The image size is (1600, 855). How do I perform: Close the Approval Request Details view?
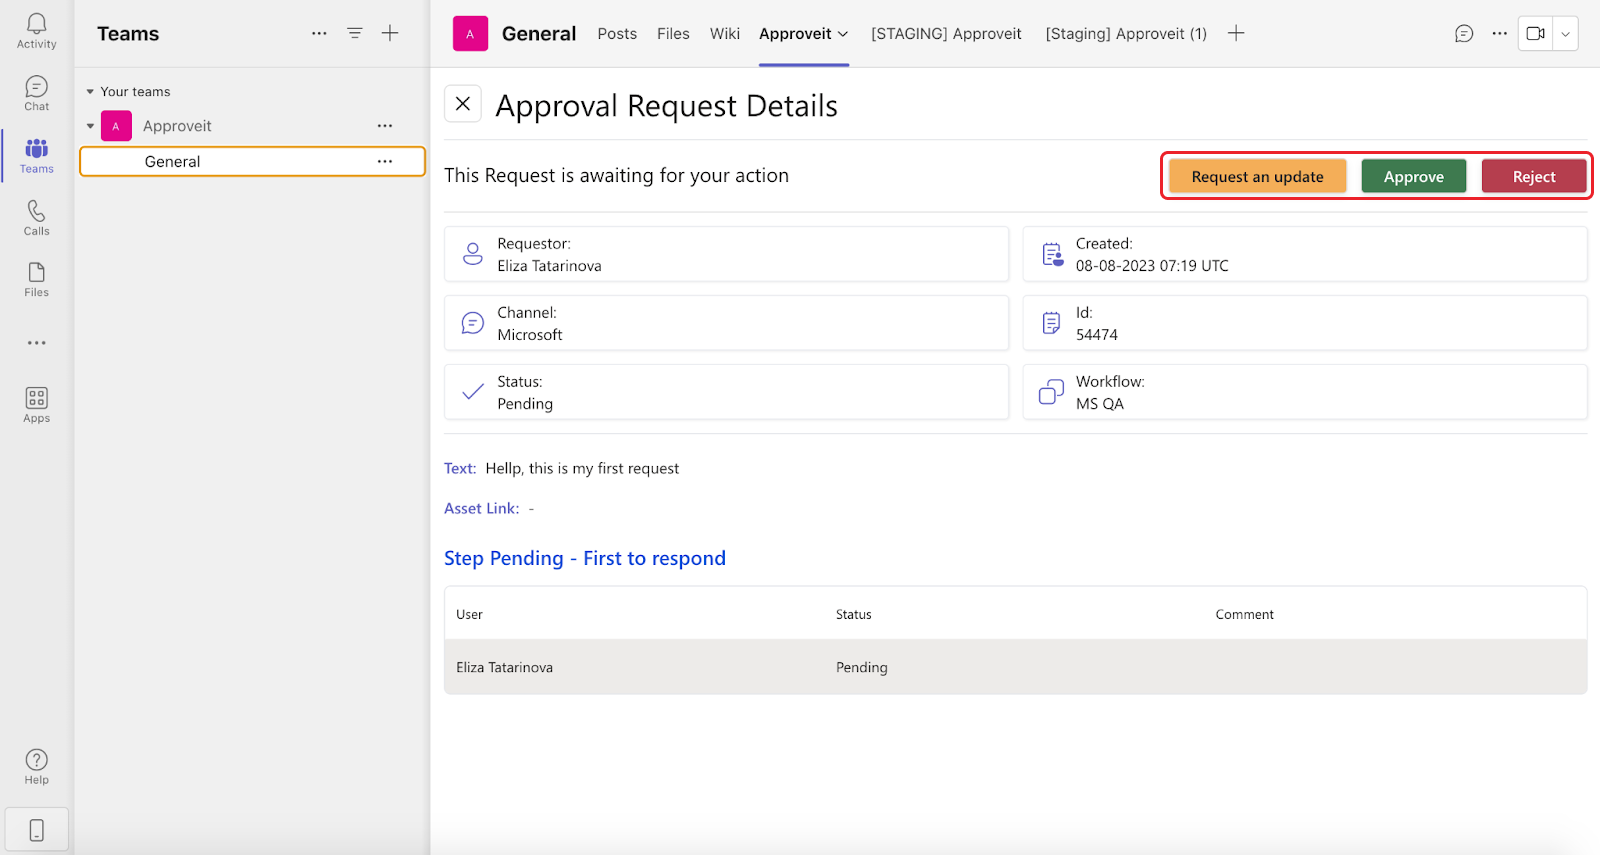click(463, 103)
